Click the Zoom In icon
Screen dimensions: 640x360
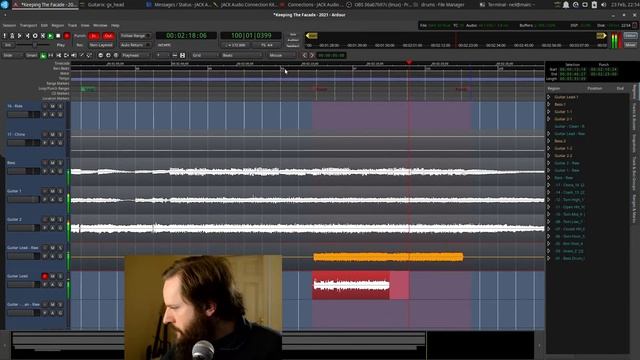point(108,56)
